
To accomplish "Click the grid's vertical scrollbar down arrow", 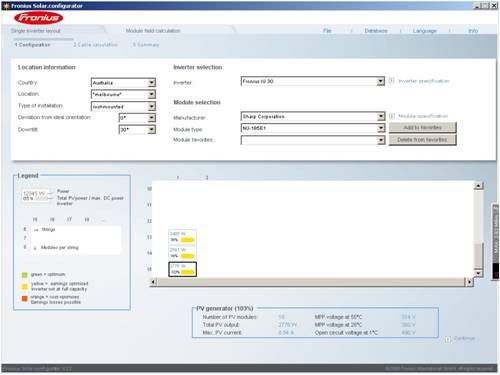I will click(x=478, y=273).
